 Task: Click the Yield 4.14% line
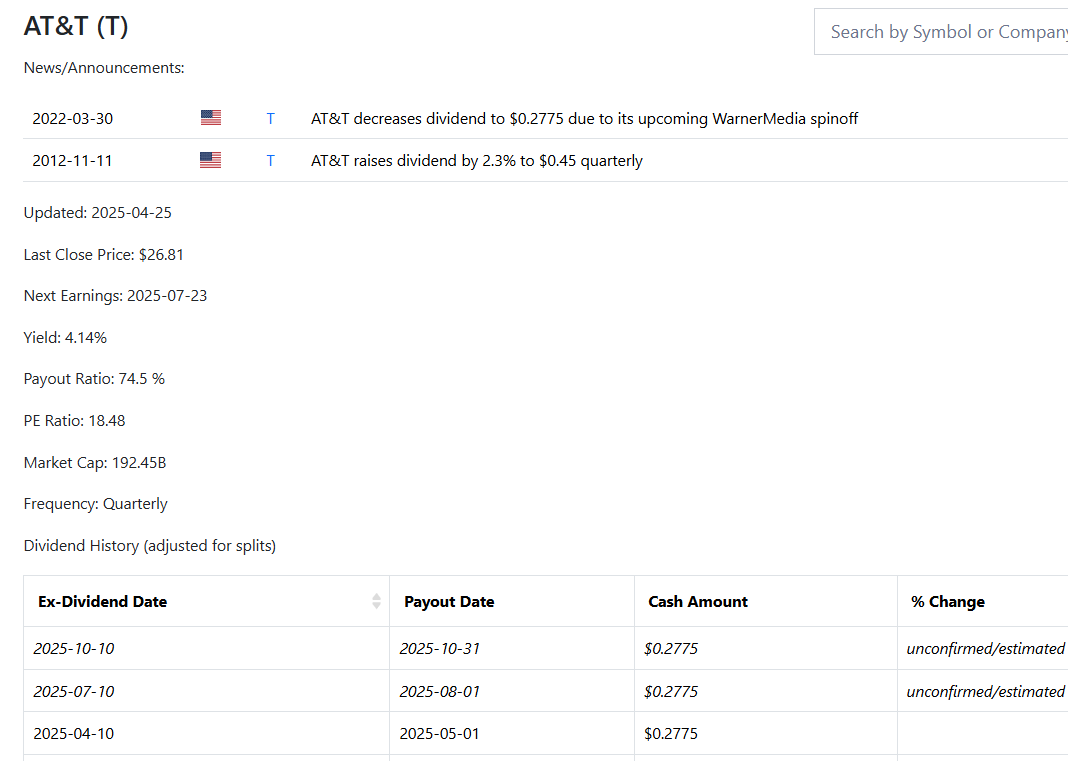pyautogui.click(x=65, y=338)
